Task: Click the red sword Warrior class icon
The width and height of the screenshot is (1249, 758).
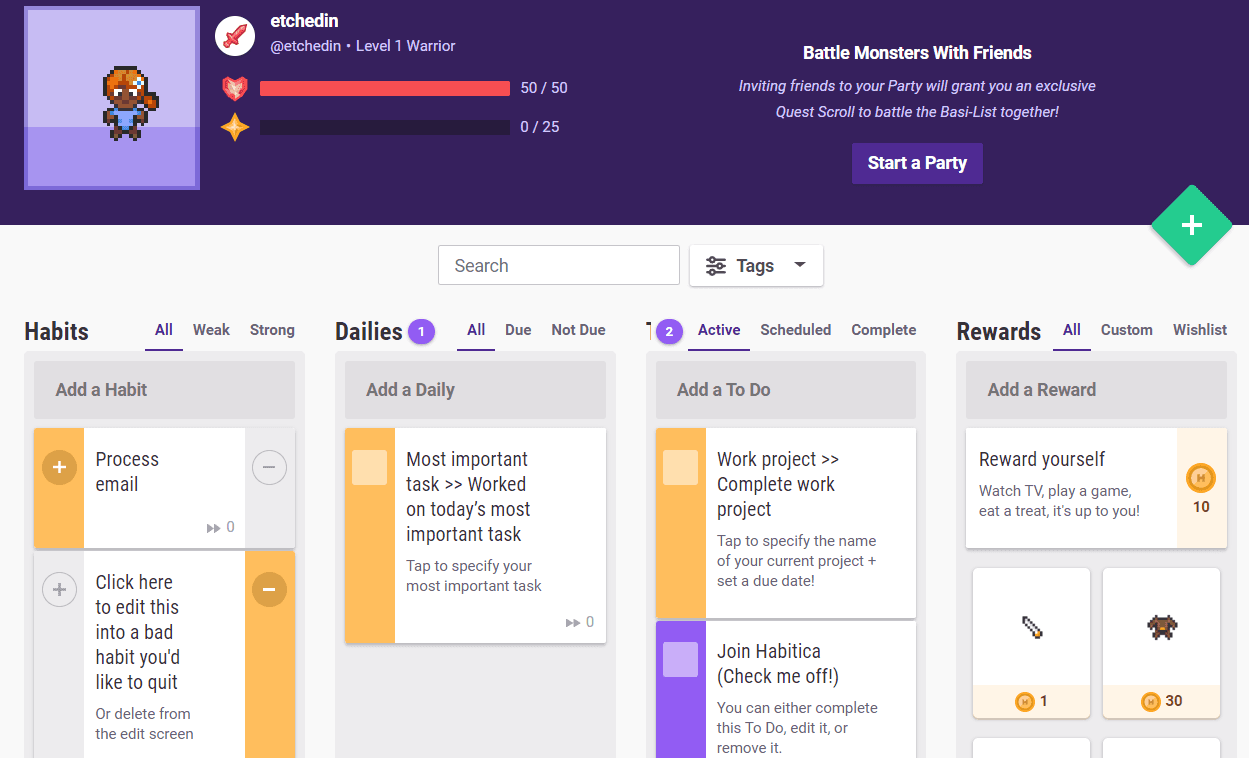Action: click(235, 36)
